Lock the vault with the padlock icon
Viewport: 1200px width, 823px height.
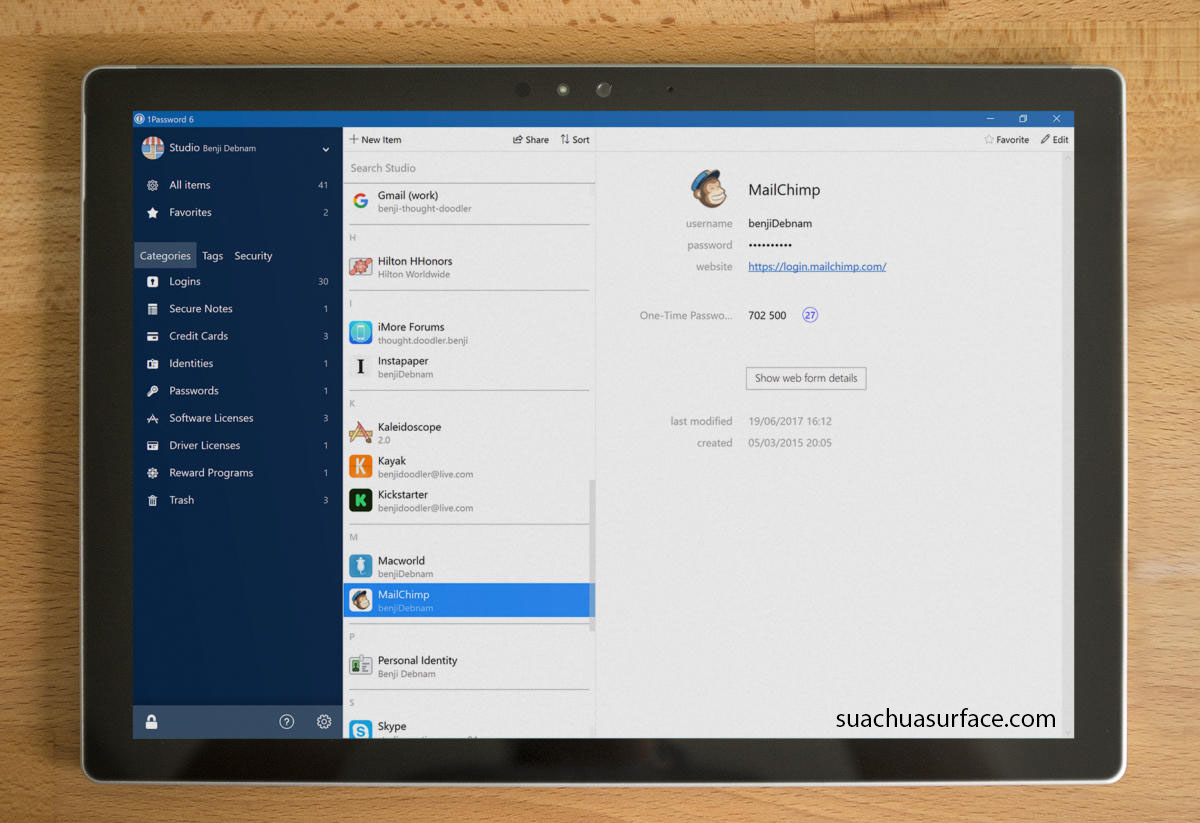pos(151,722)
